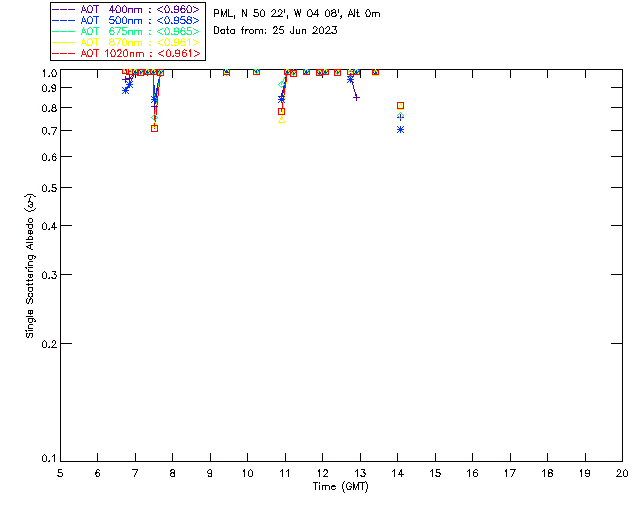Click the x-axis tick label 17
Image resolution: width=640 pixels, height=512 pixels.
pos(510,473)
